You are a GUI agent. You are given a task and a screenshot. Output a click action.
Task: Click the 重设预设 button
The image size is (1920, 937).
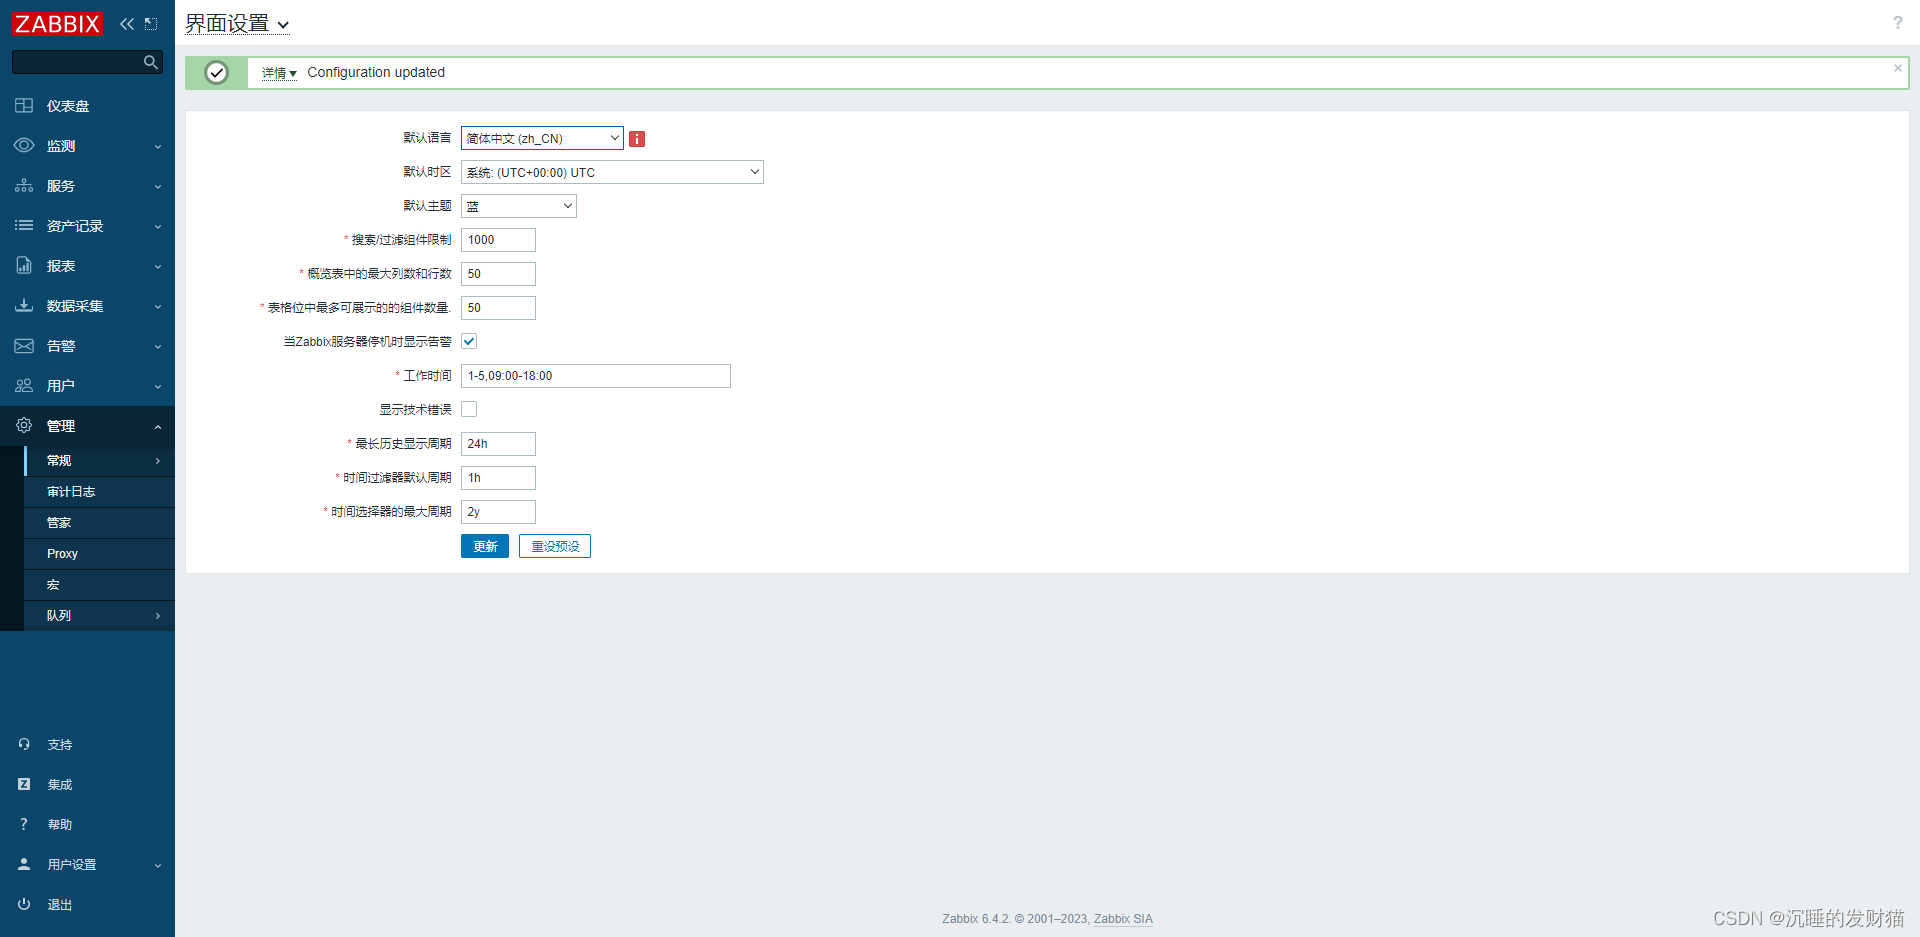pos(555,546)
